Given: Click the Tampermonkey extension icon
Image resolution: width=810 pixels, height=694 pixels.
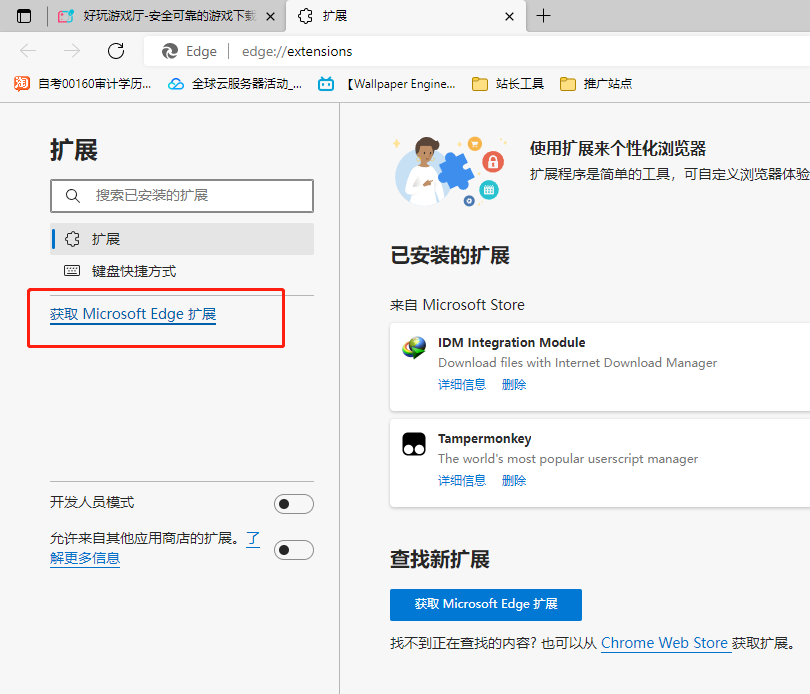Looking at the screenshot, I should click(414, 444).
